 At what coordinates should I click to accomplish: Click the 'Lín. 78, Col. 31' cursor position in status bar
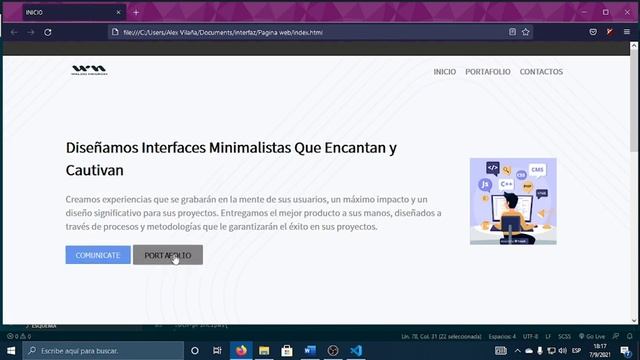click(441, 336)
